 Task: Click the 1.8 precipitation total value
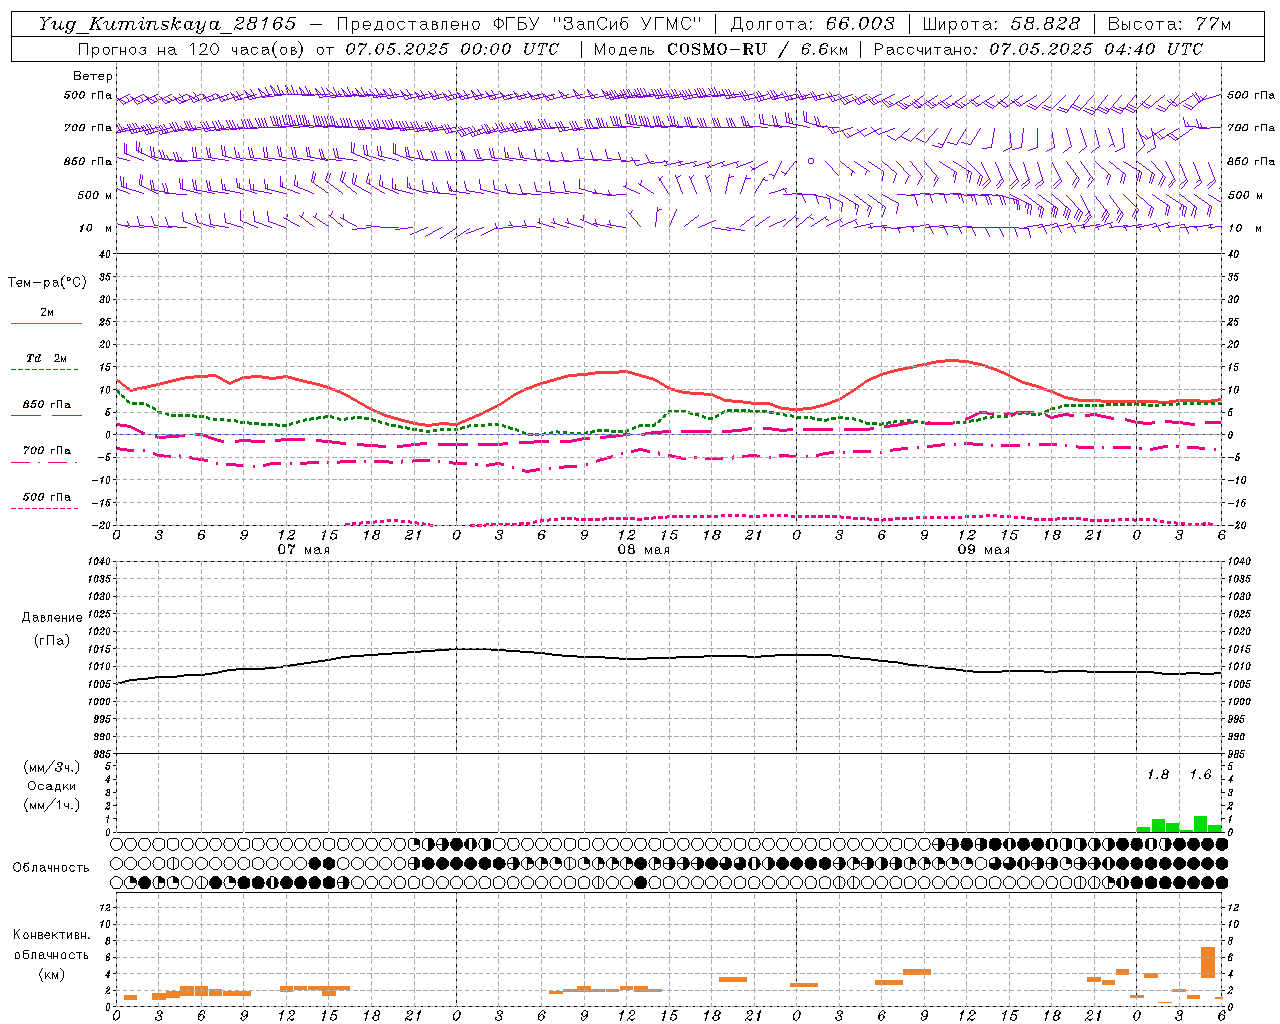pyautogui.click(x=1158, y=774)
